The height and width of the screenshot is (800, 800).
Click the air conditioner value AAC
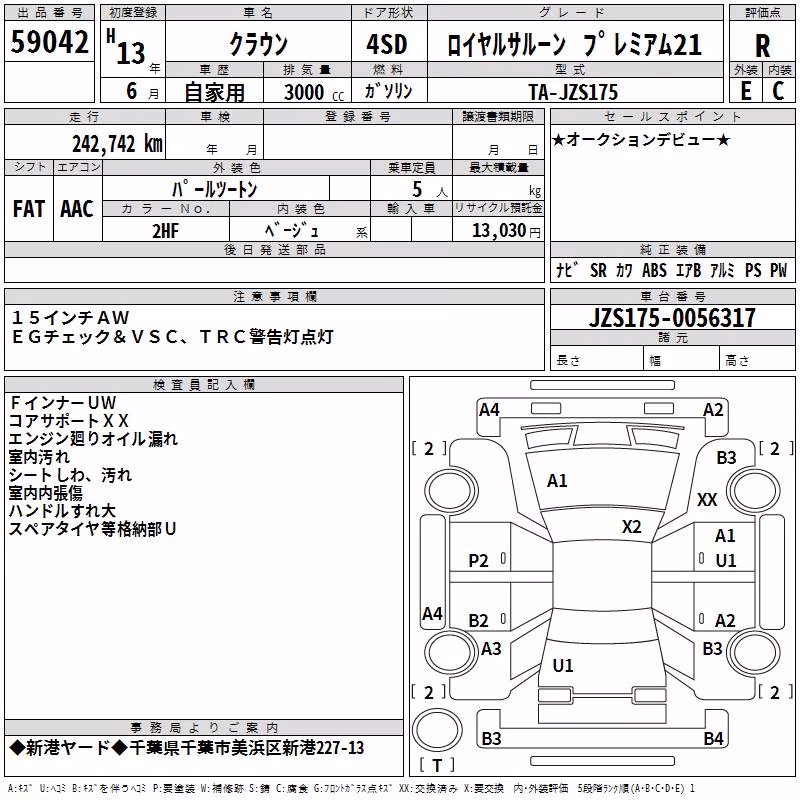[77, 209]
